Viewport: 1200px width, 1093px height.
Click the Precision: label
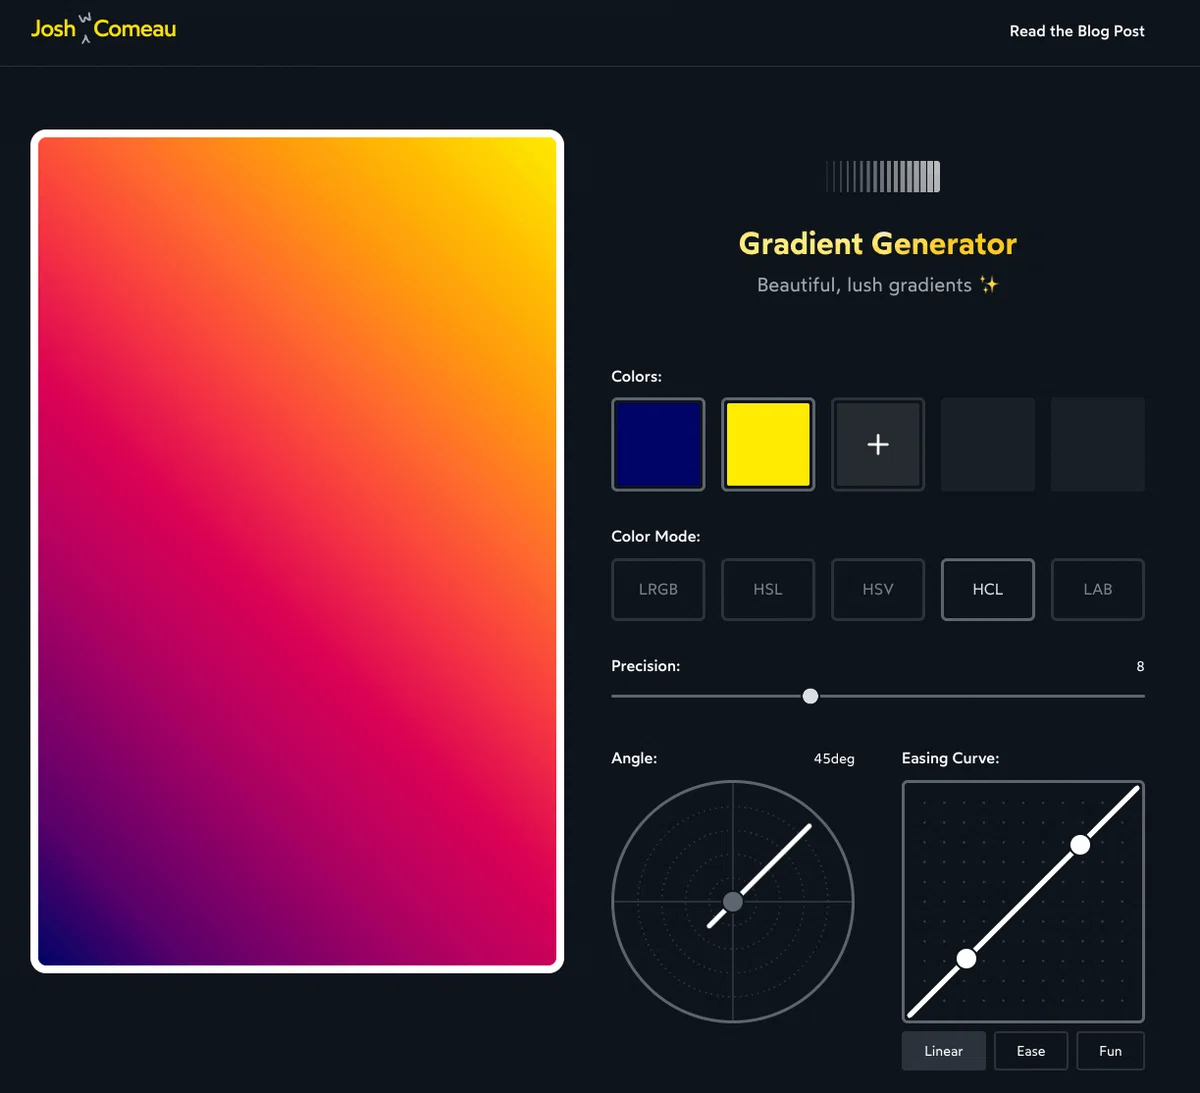pyautogui.click(x=646, y=666)
